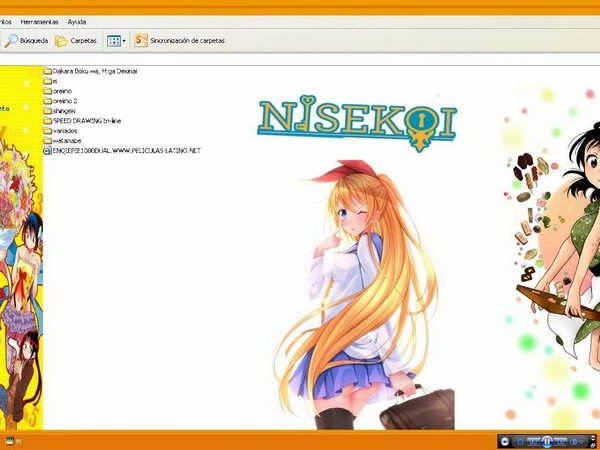Select the "variados" folder
This screenshot has height=450, width=600.
coord(60,131)
